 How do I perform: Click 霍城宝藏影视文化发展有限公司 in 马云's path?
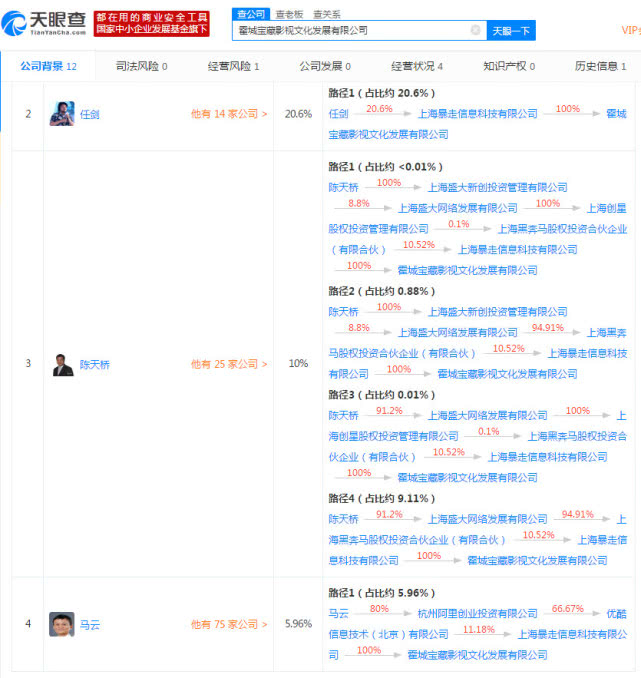pos(478,655)
